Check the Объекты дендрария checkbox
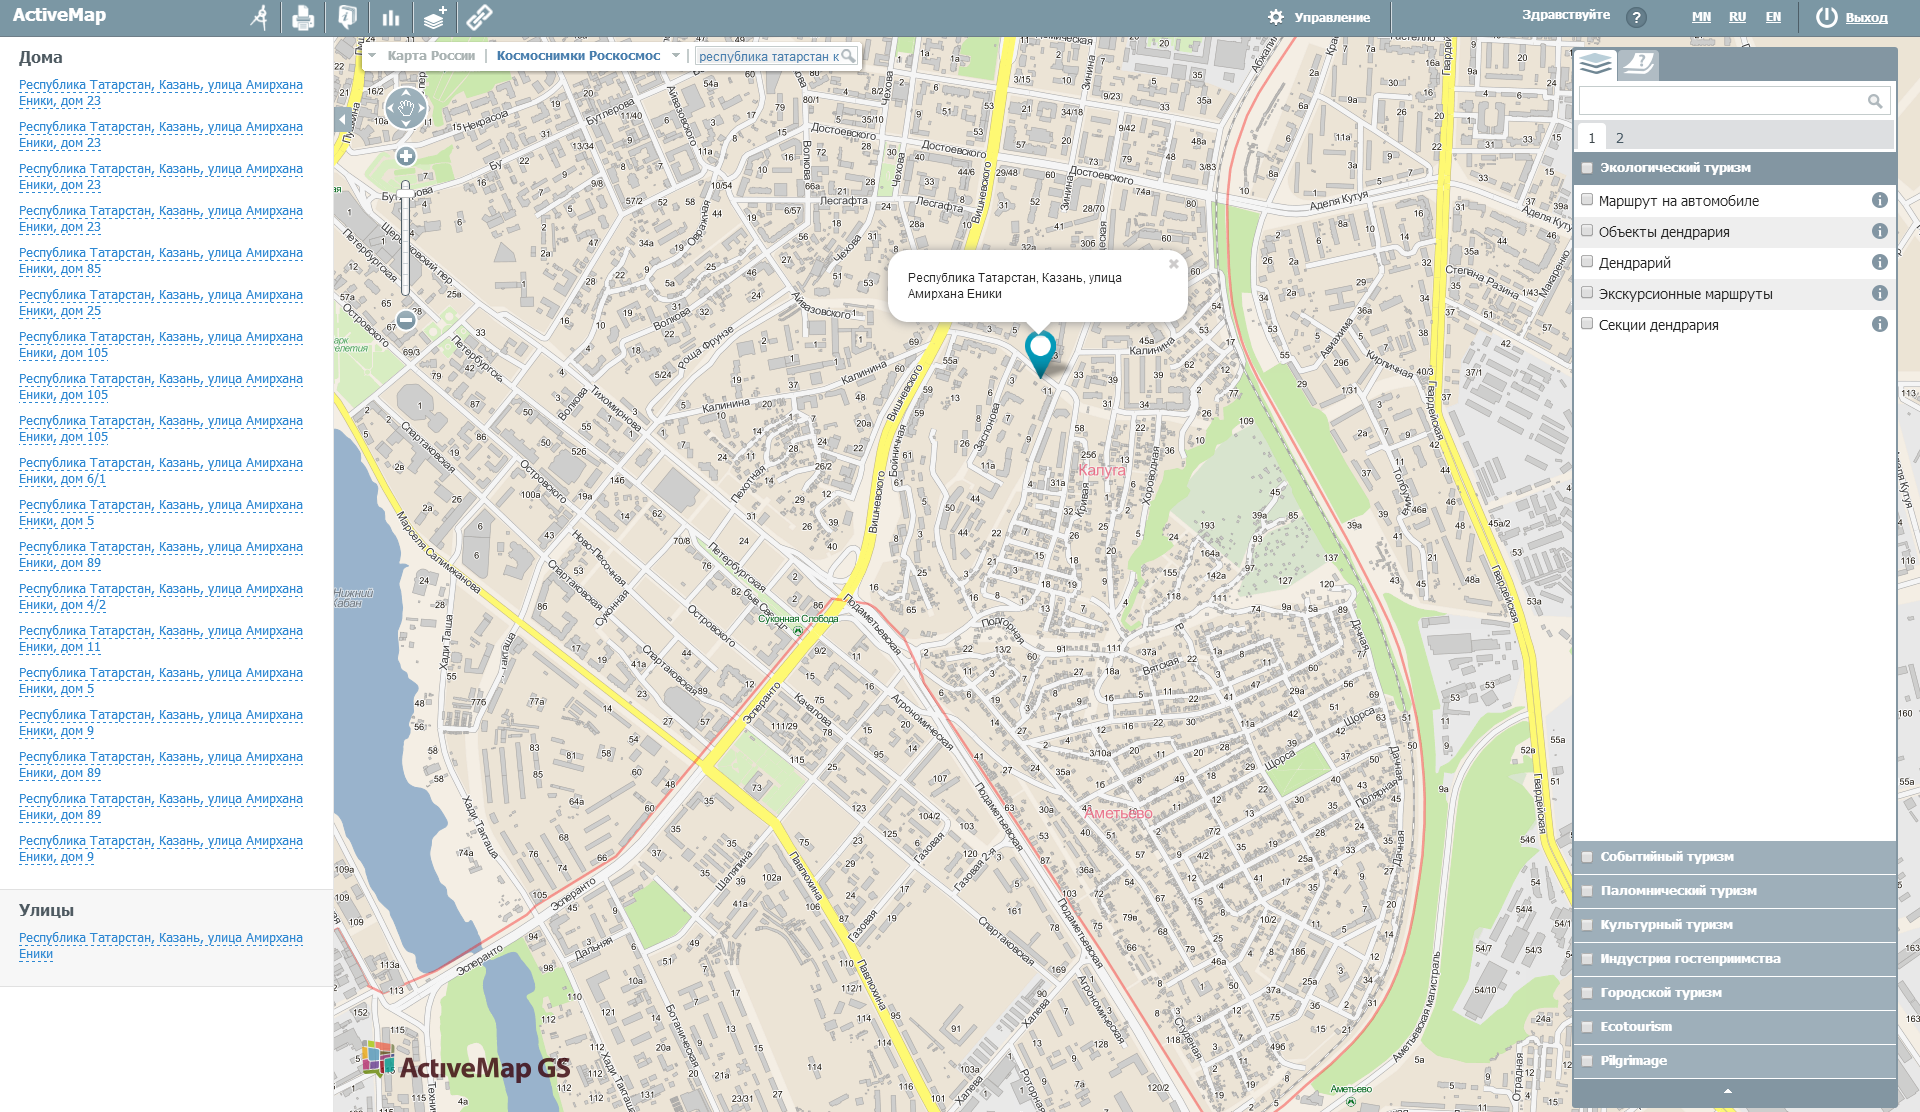This screenshot has height=1112, width=1920. pos(1588,231)
